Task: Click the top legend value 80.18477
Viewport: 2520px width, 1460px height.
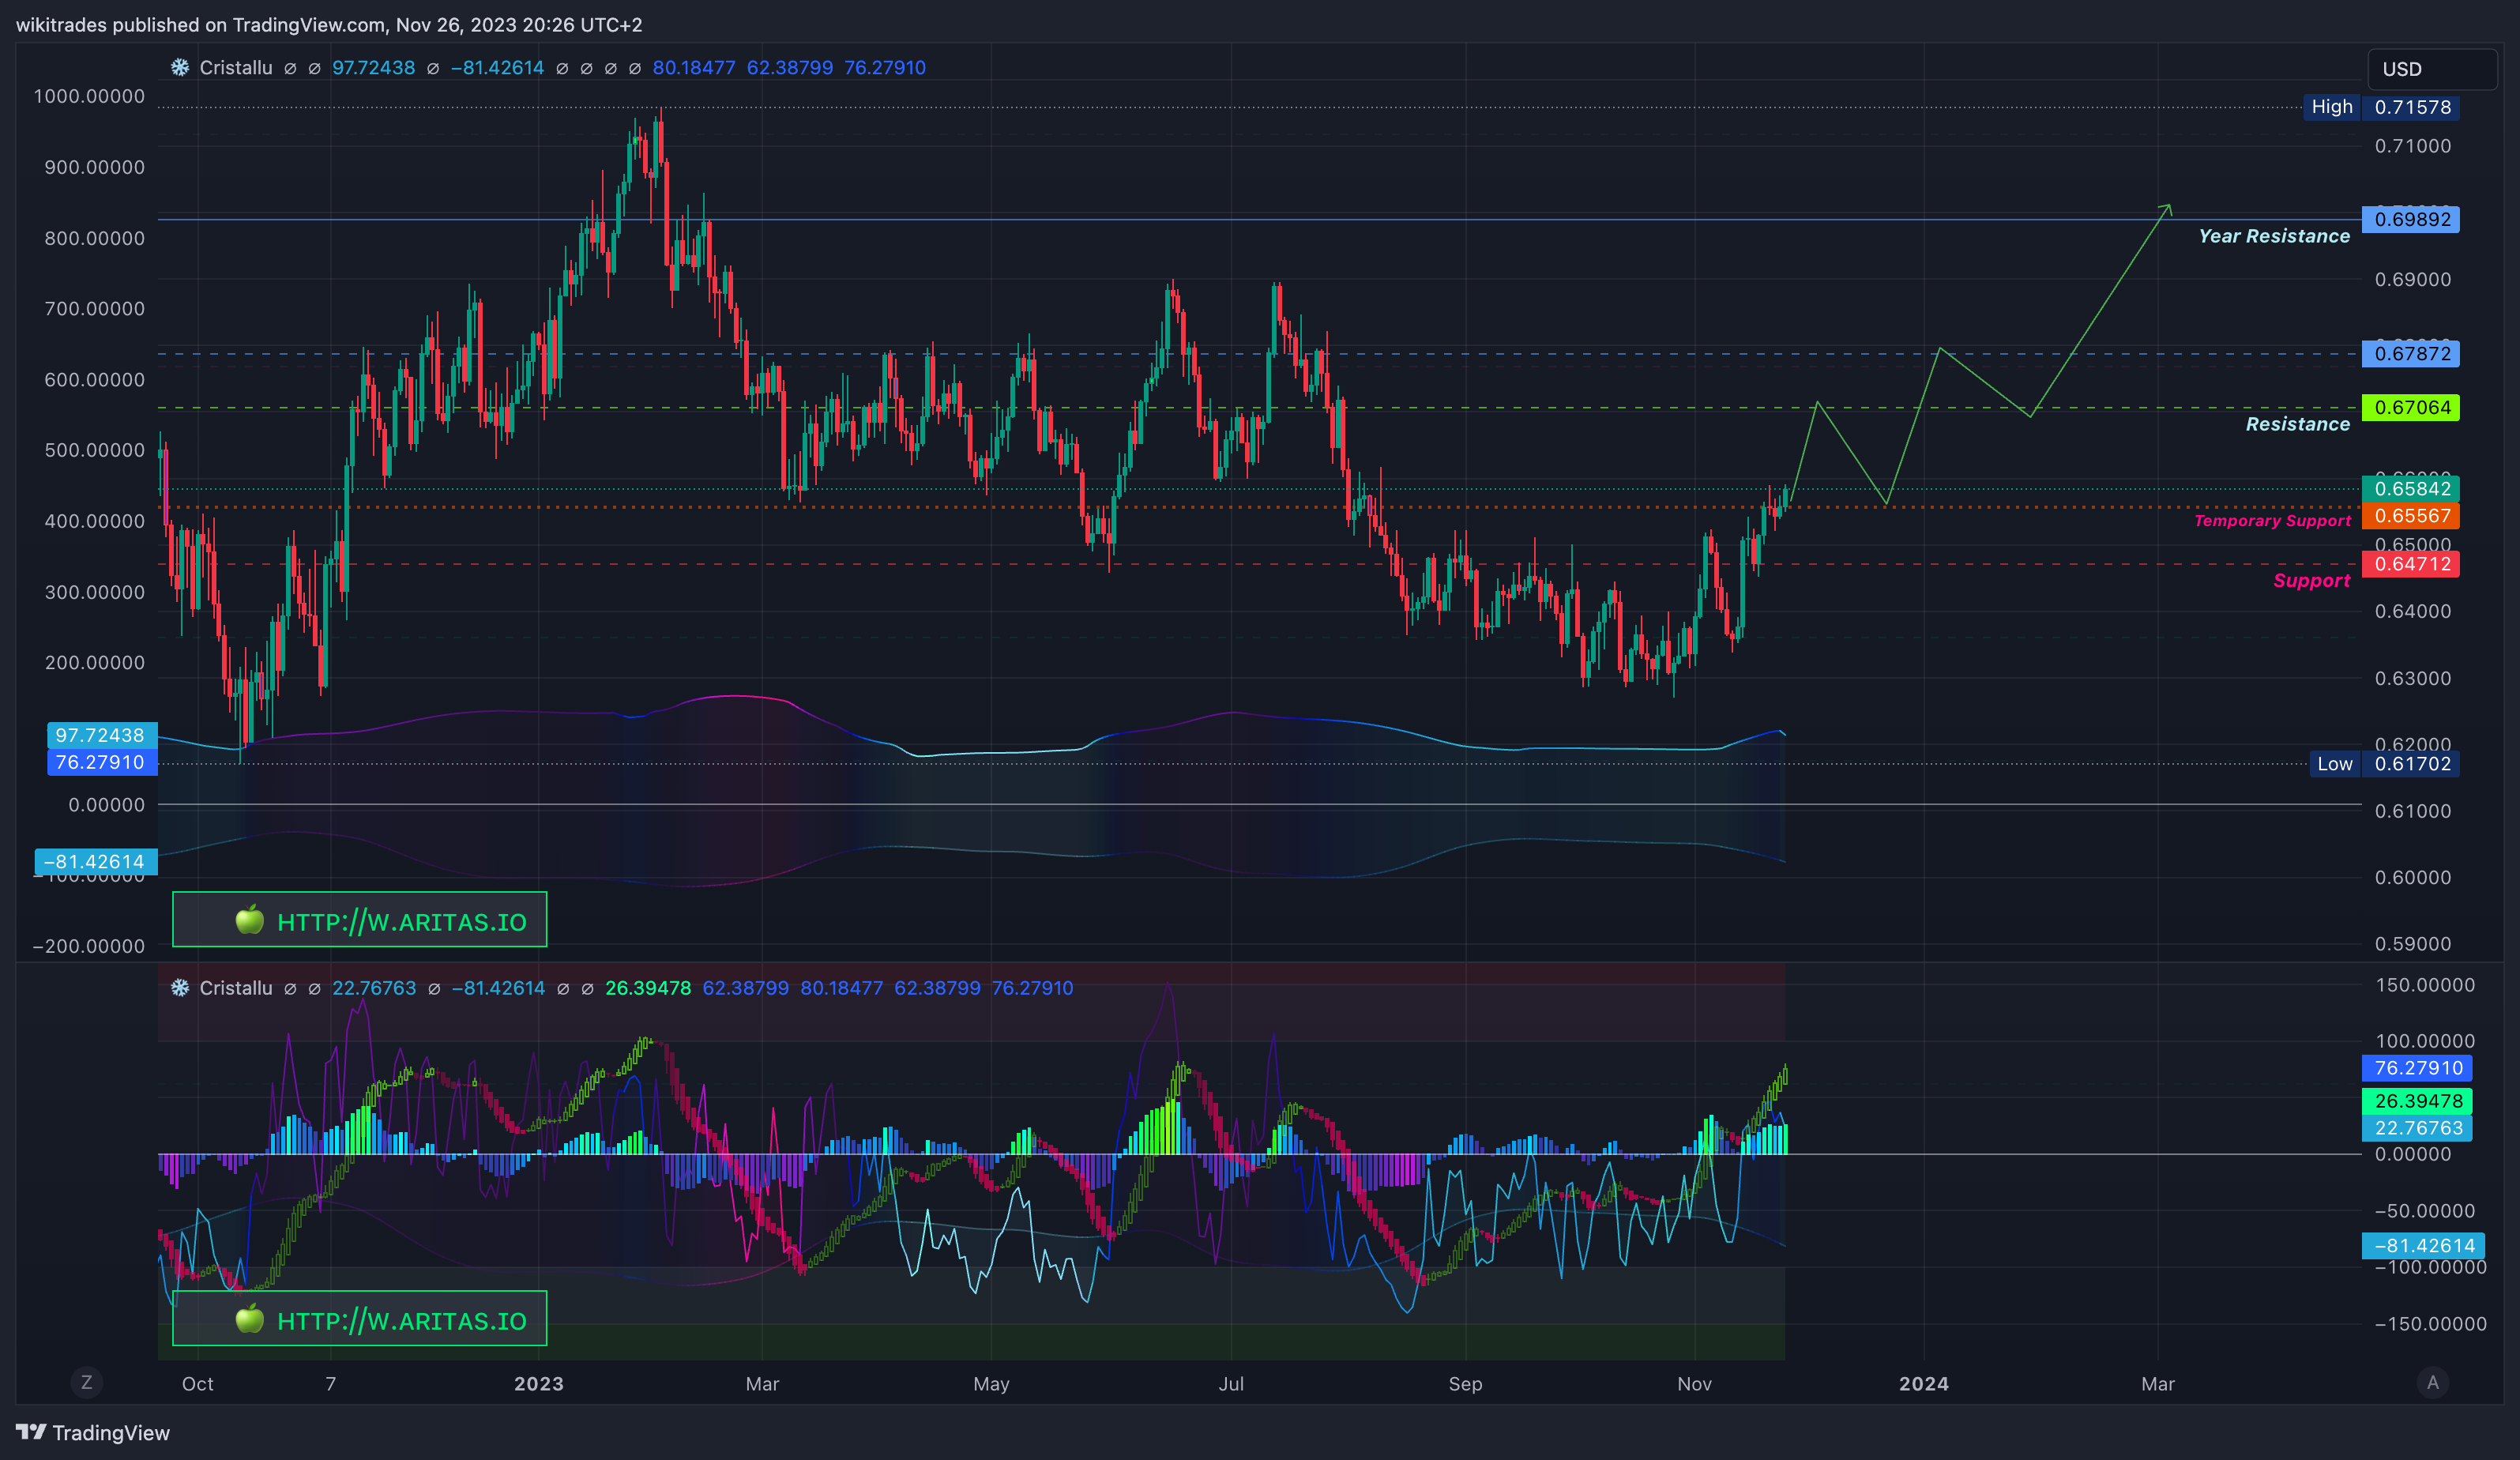Action: (x=694, y=68)
